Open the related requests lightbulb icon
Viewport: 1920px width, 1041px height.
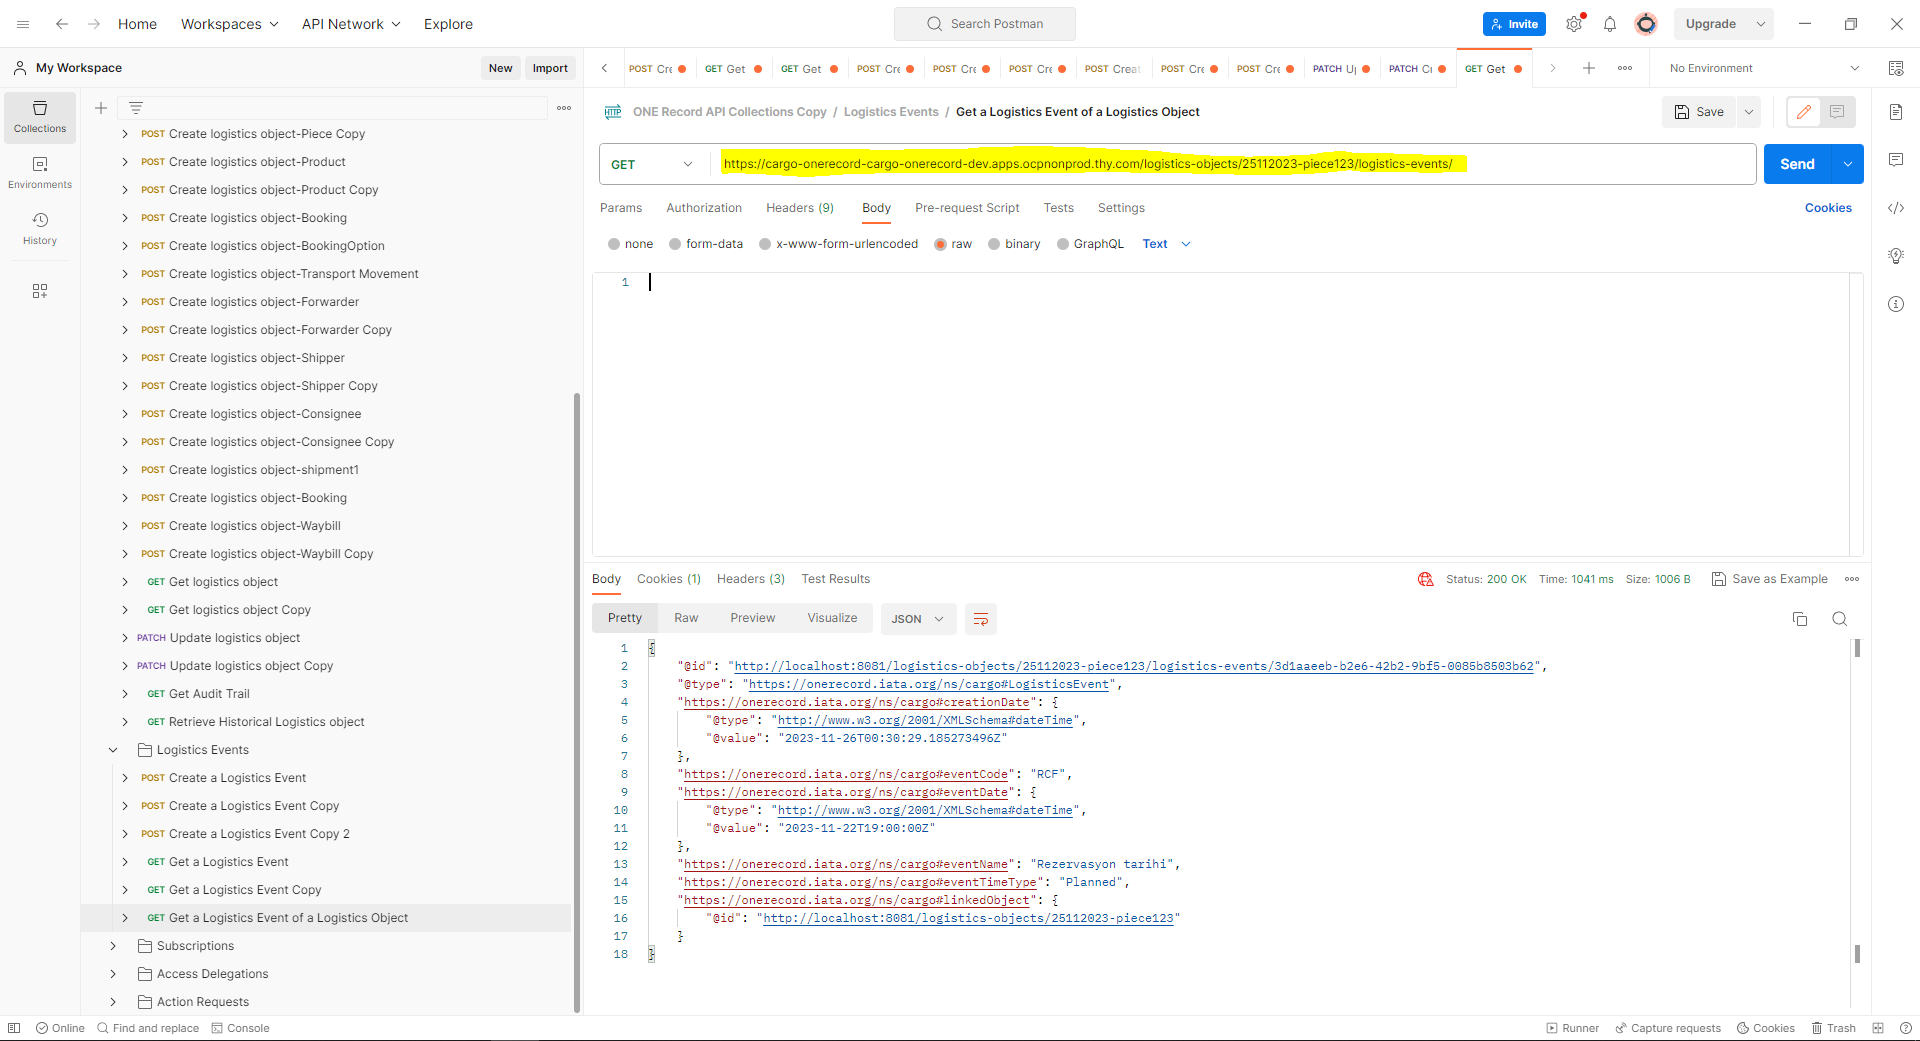coord(1896,256)
